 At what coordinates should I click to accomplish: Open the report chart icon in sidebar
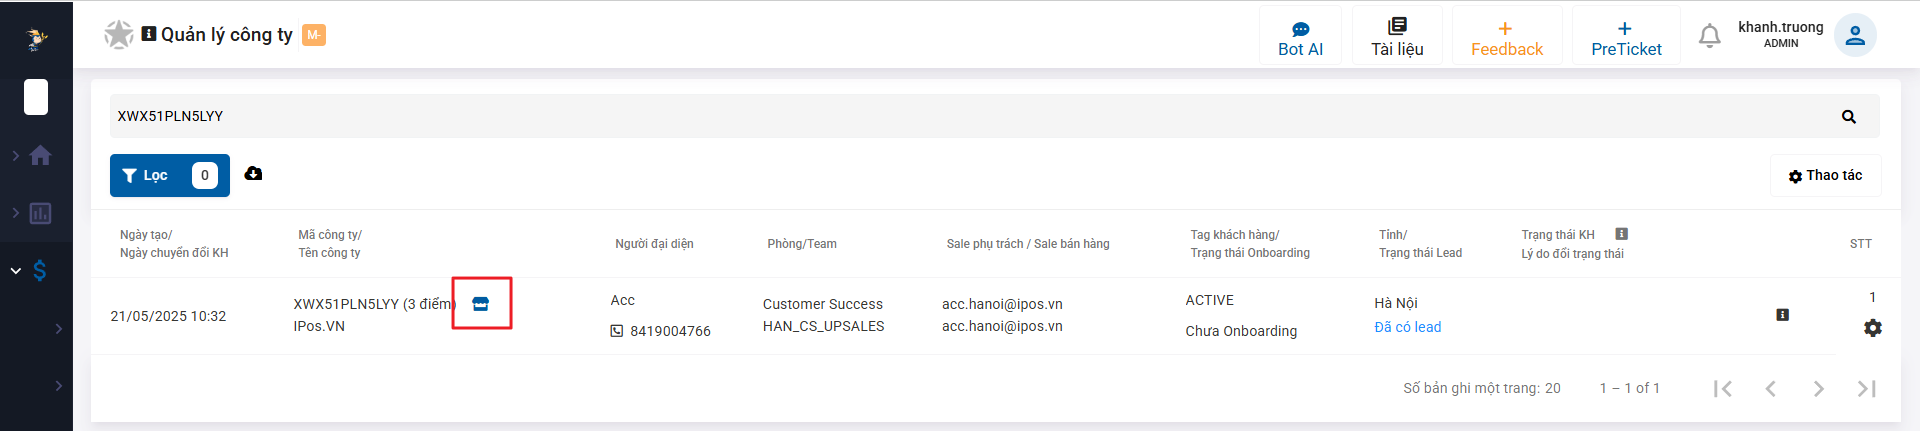(x=41, y=213)
